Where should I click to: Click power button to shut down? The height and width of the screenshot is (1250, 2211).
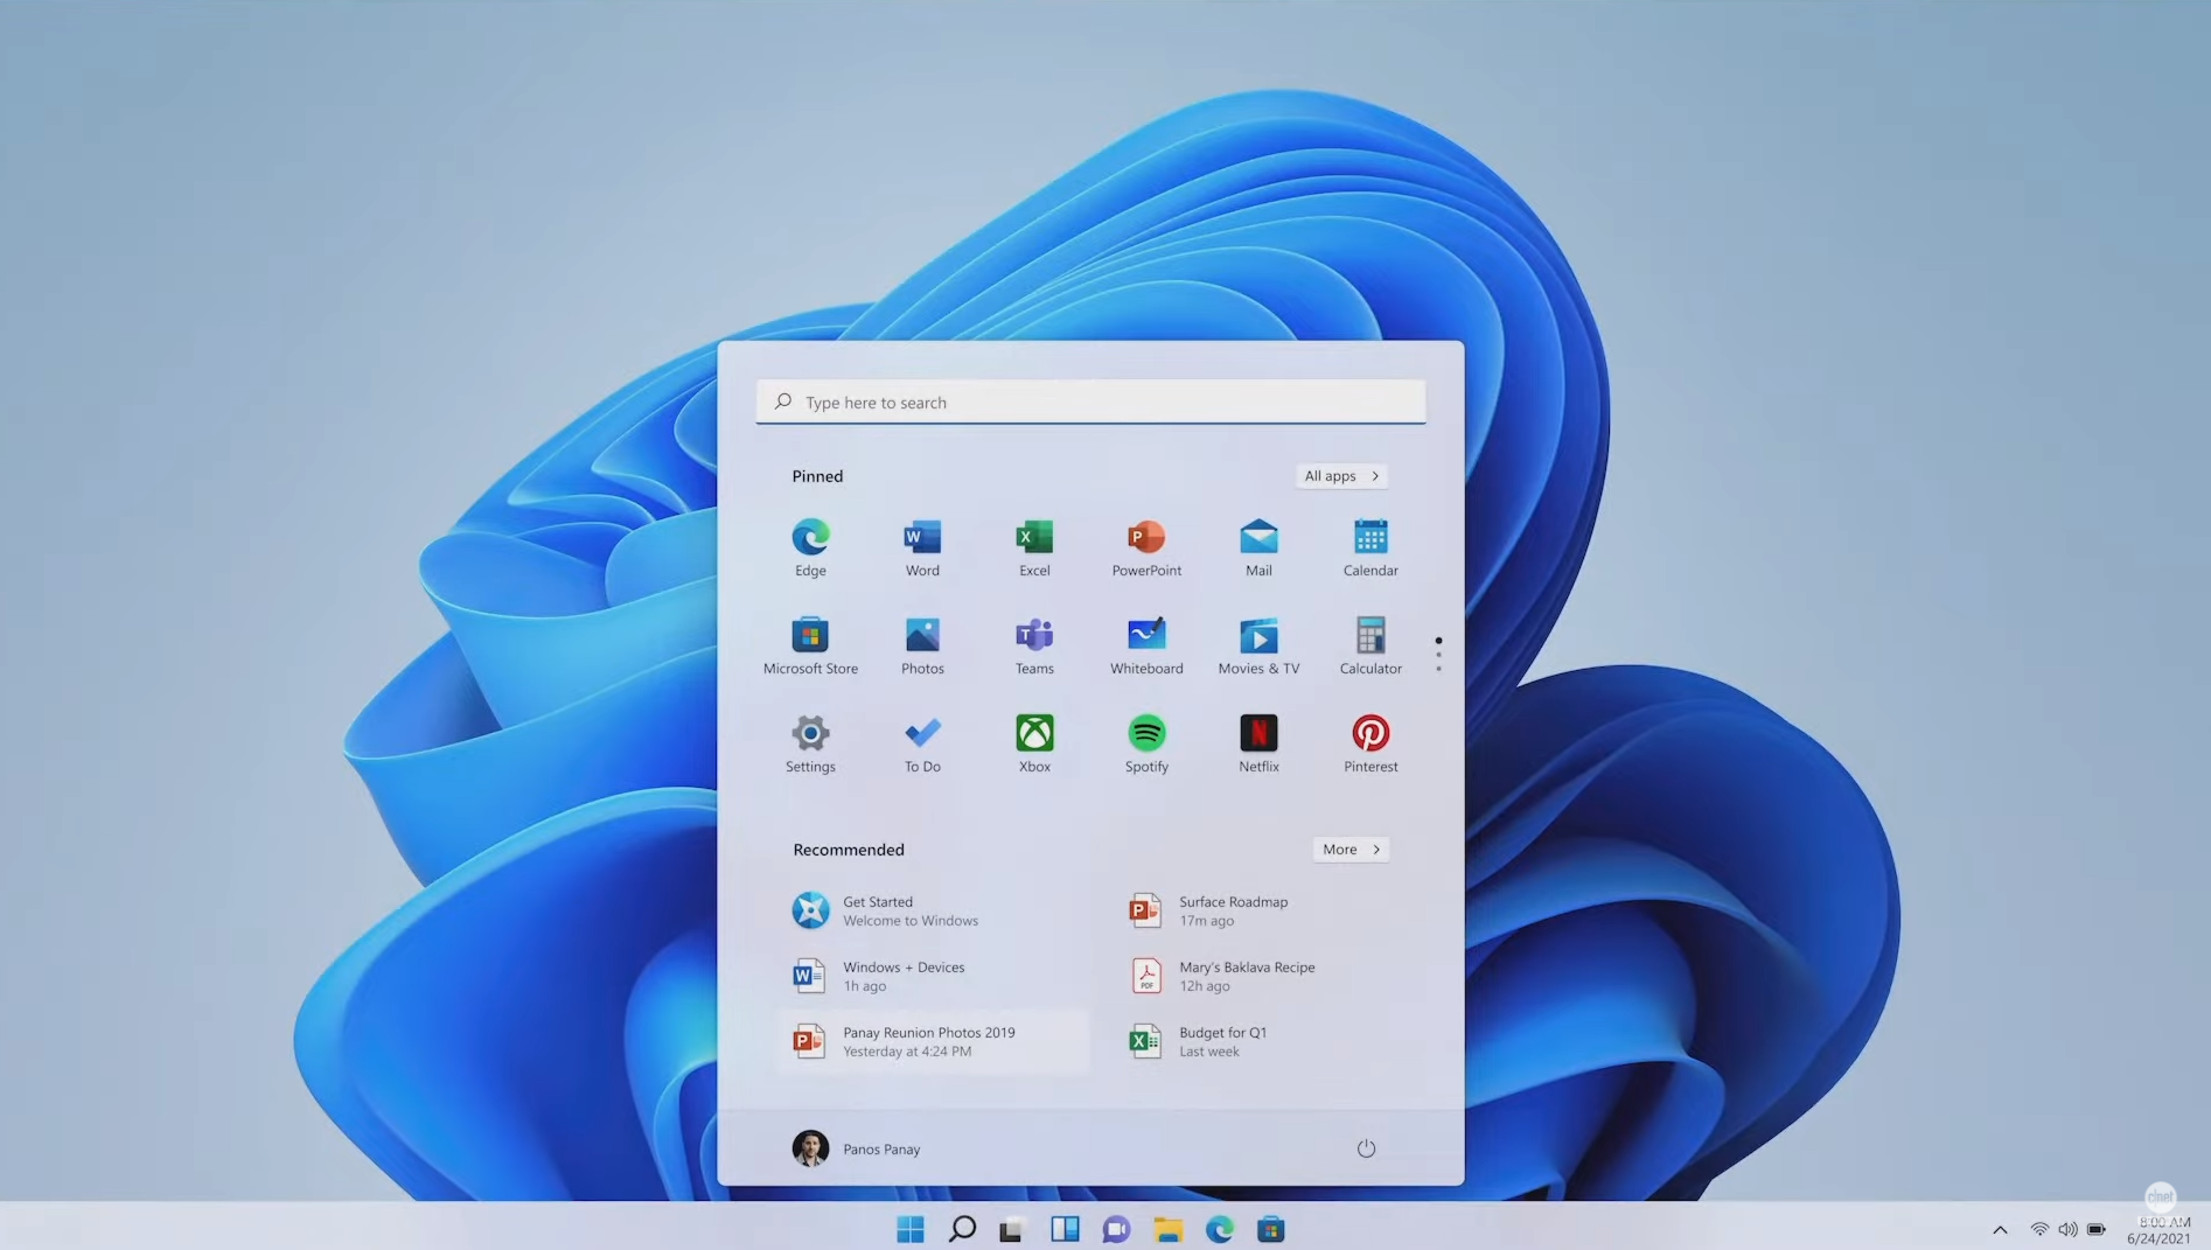click(x=1365, y=1148)
